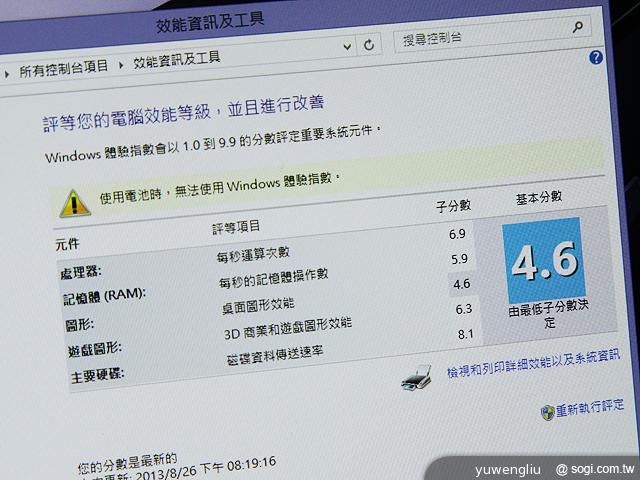Click the 元件 column header

(67, 244)
